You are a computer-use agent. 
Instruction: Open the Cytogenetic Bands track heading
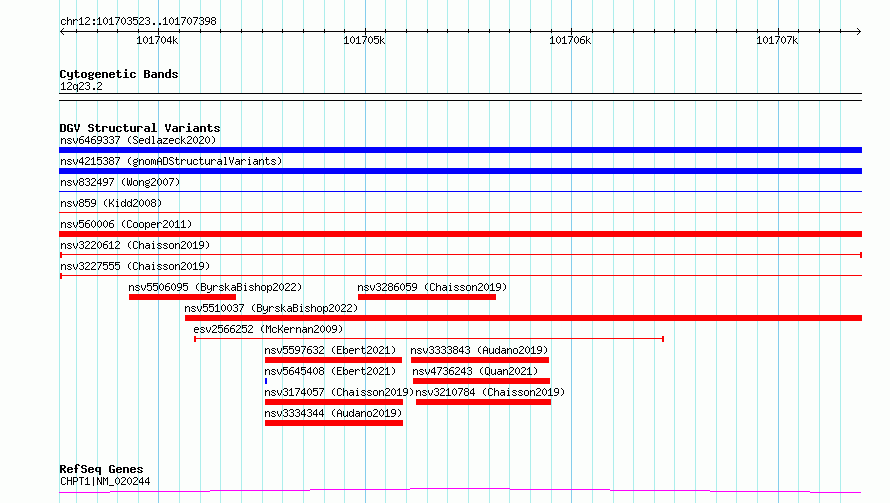pos(119,74)
